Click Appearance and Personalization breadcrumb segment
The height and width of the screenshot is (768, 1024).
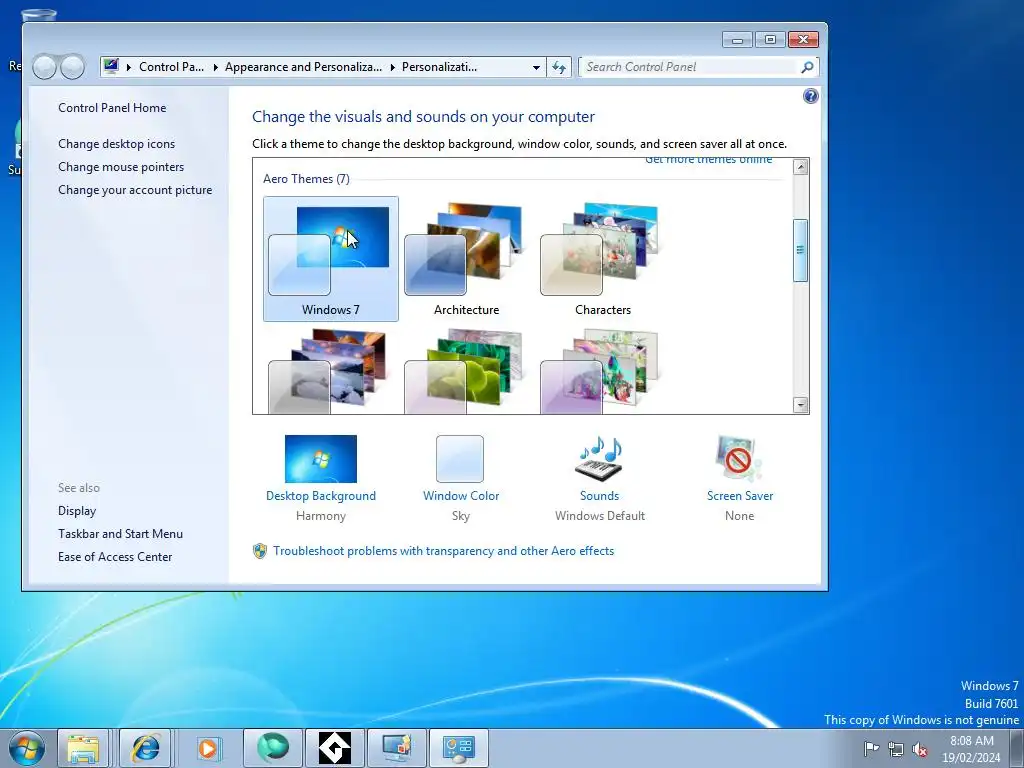[303, 67]
